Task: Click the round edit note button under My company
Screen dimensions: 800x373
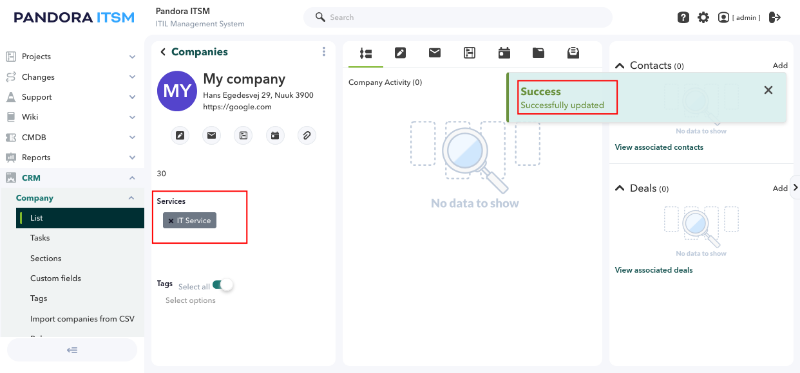Action: (x=180, y=135)
